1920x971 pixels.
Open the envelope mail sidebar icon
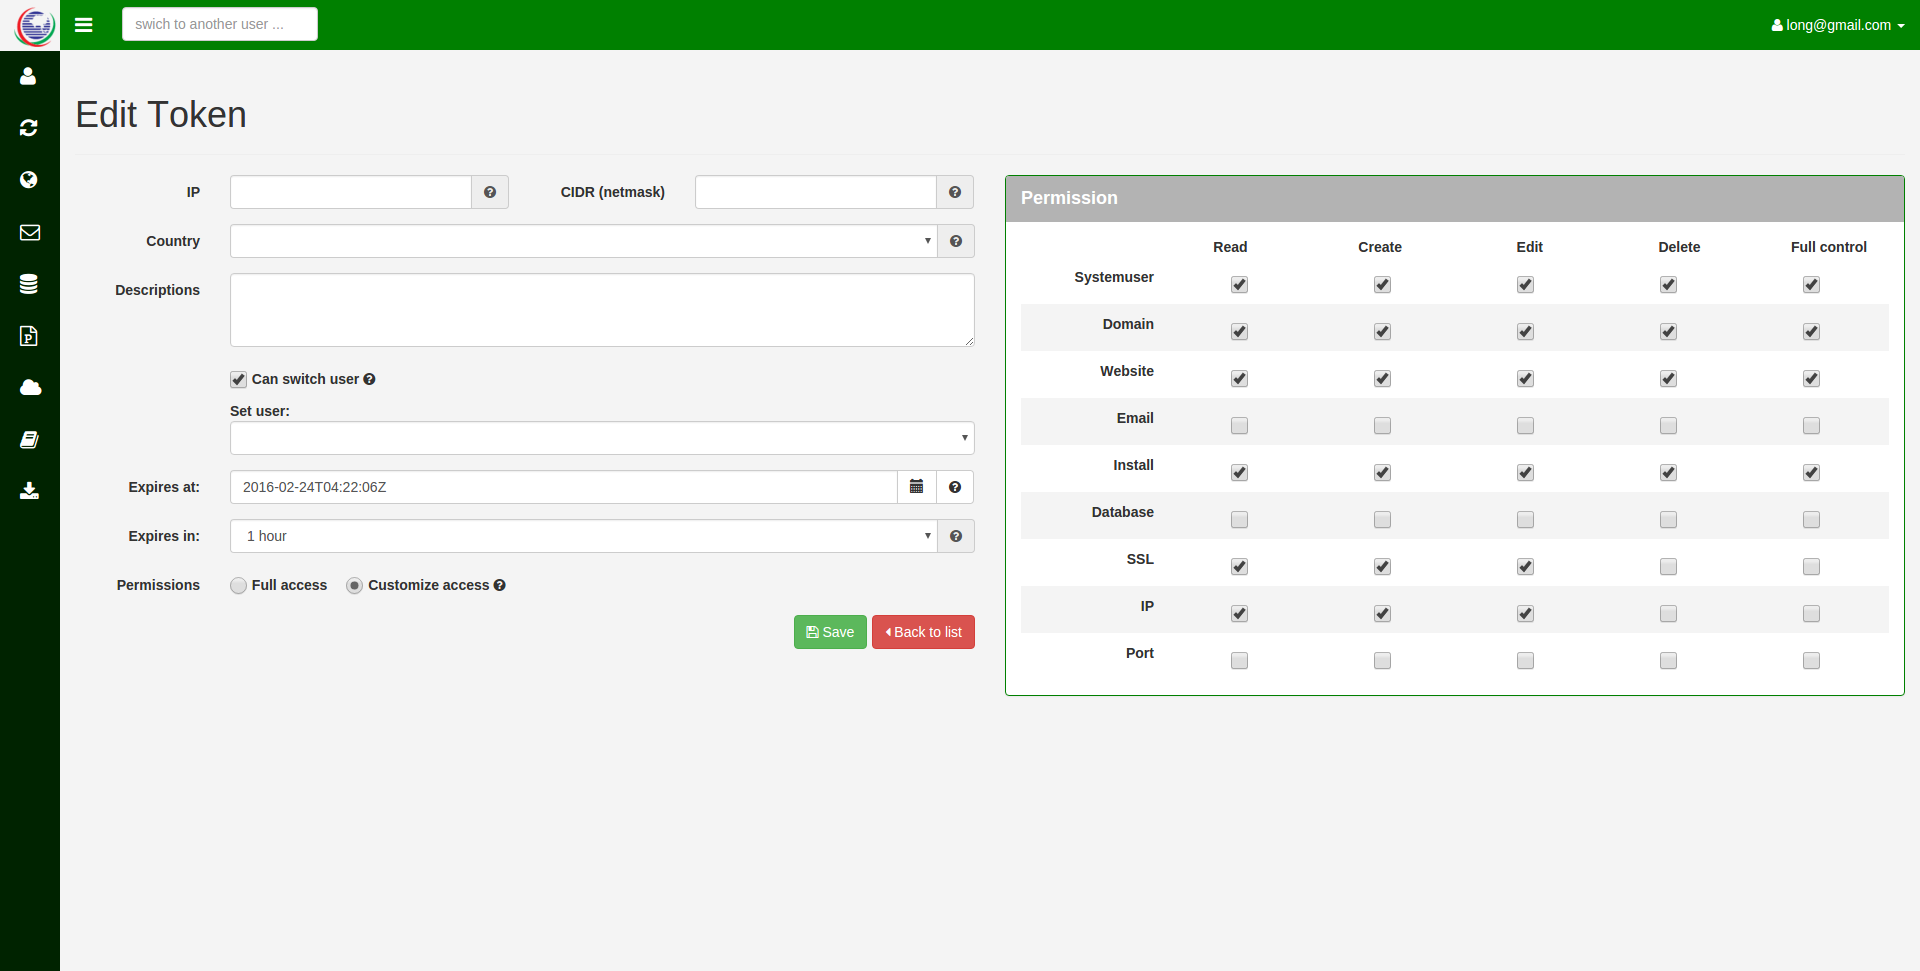(29, 232)
